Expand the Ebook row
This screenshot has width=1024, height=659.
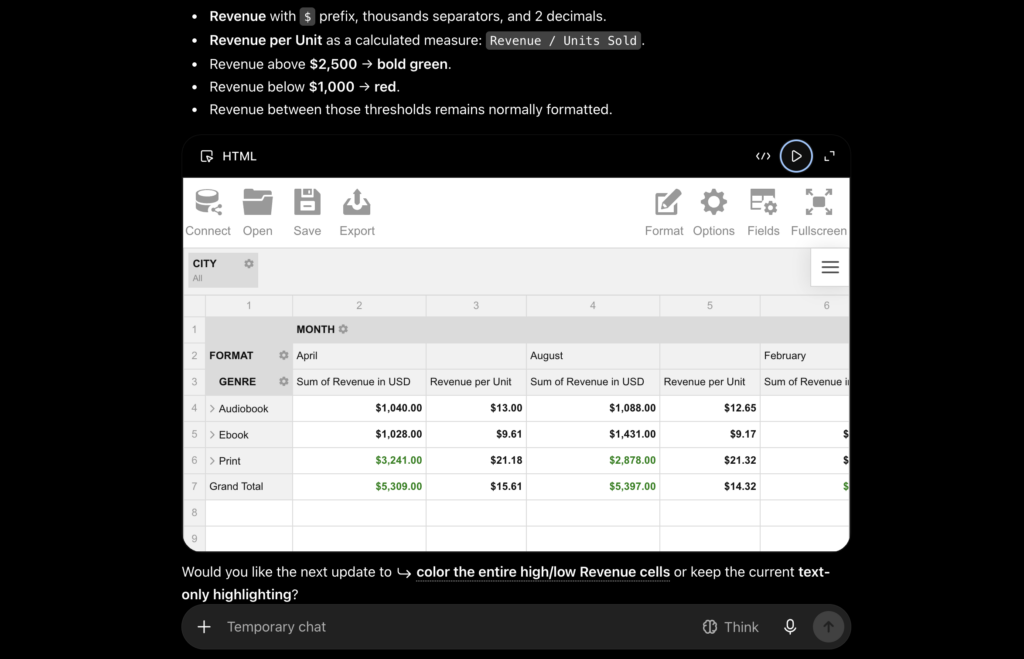pos(212,434)
